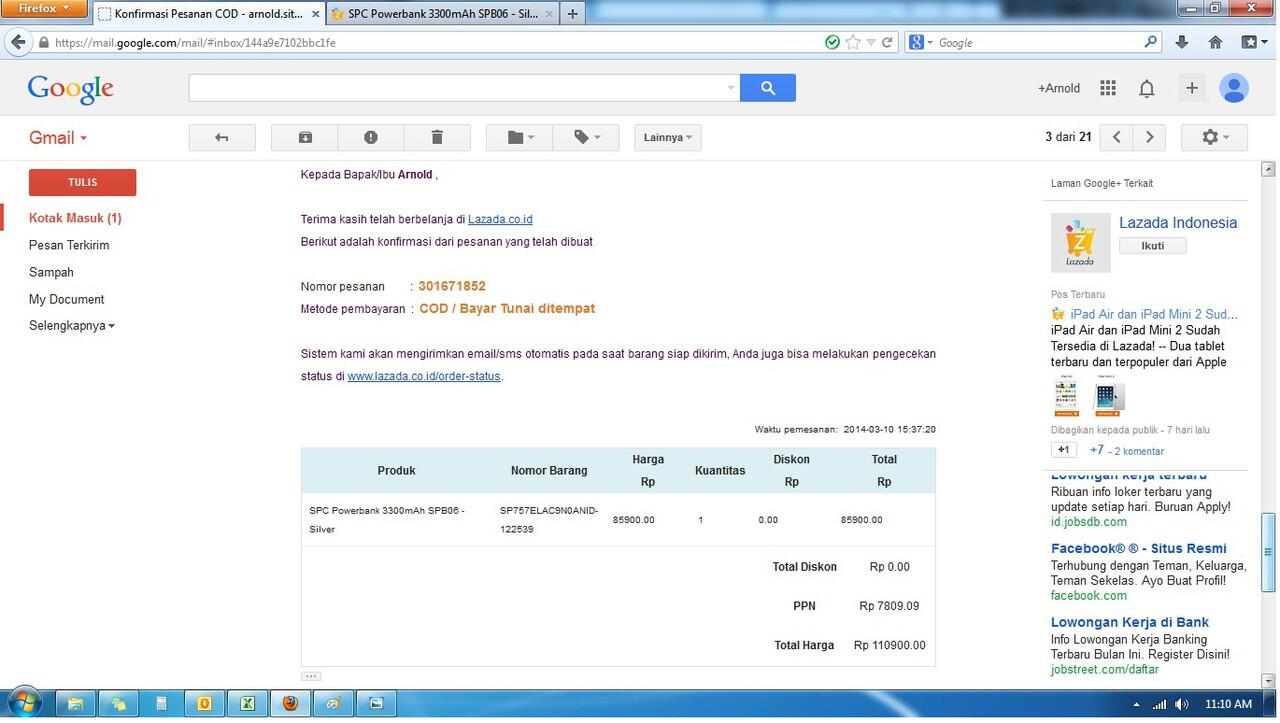Open the bookmarks menu star icon

point(1255,42)
